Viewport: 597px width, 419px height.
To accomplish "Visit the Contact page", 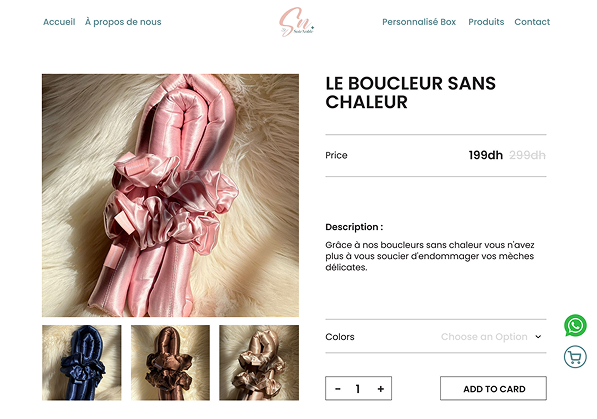I will coord(532,22).
